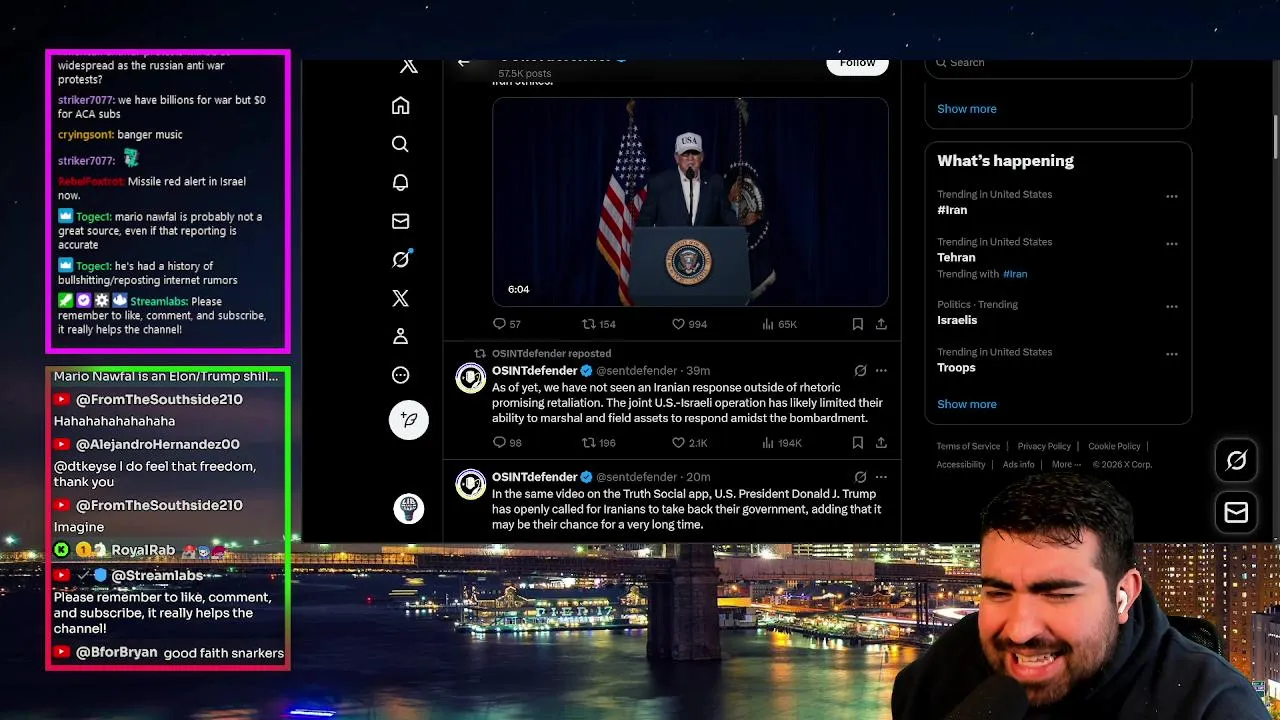Viewport: 1280px width, 720px height.
Task: Open more options on 39m post
Action: coord(881,371)
